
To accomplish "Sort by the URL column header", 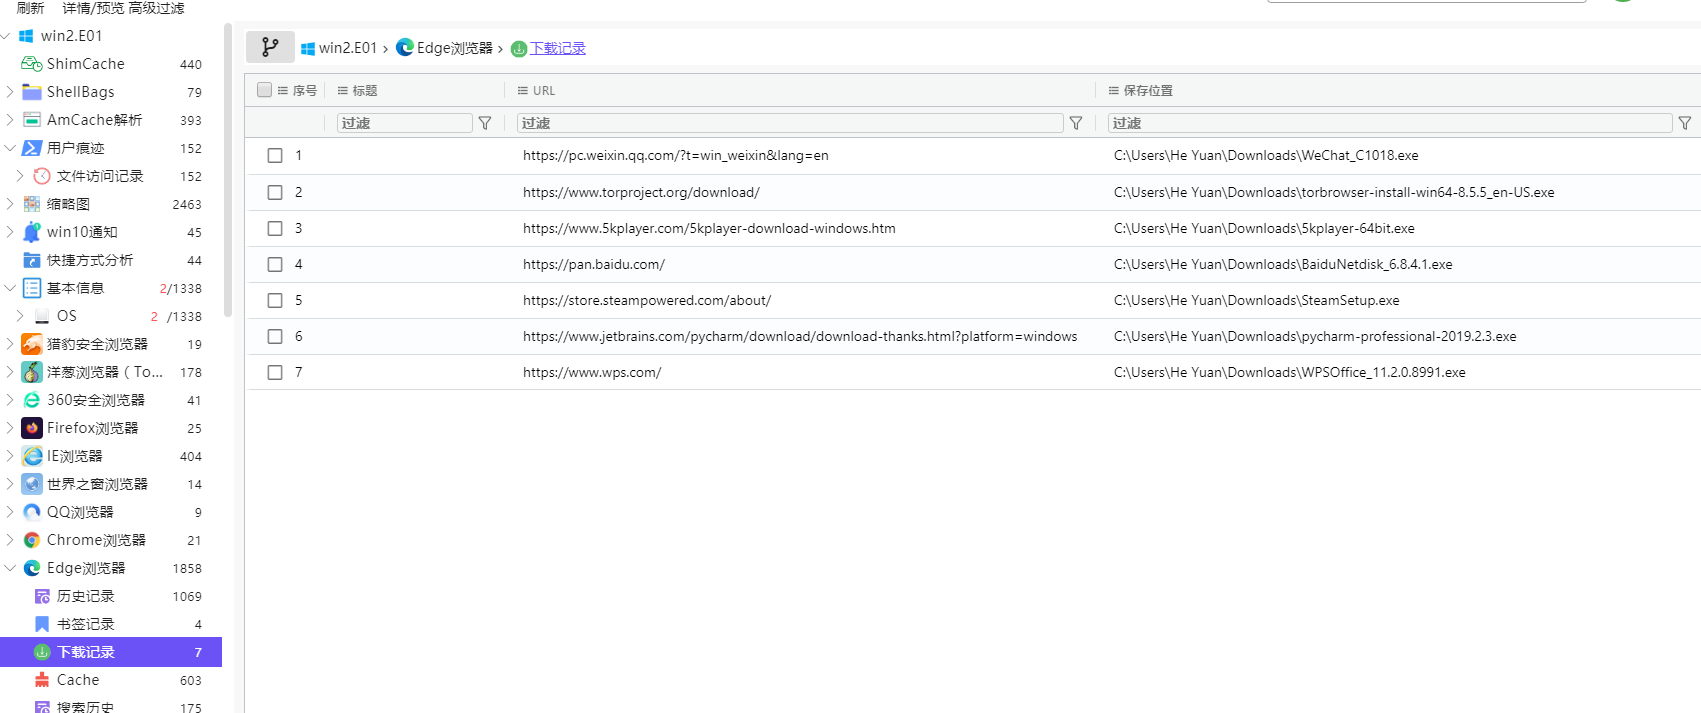I will [x=536, y=90].
